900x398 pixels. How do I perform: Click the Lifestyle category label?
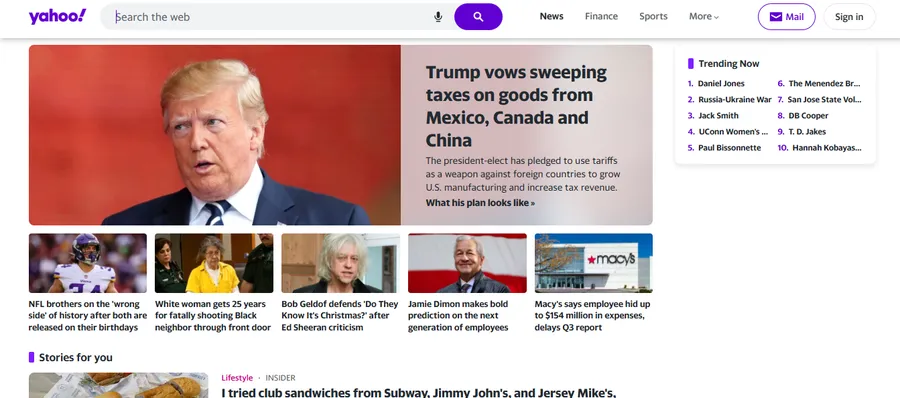(x=237, y=378)
